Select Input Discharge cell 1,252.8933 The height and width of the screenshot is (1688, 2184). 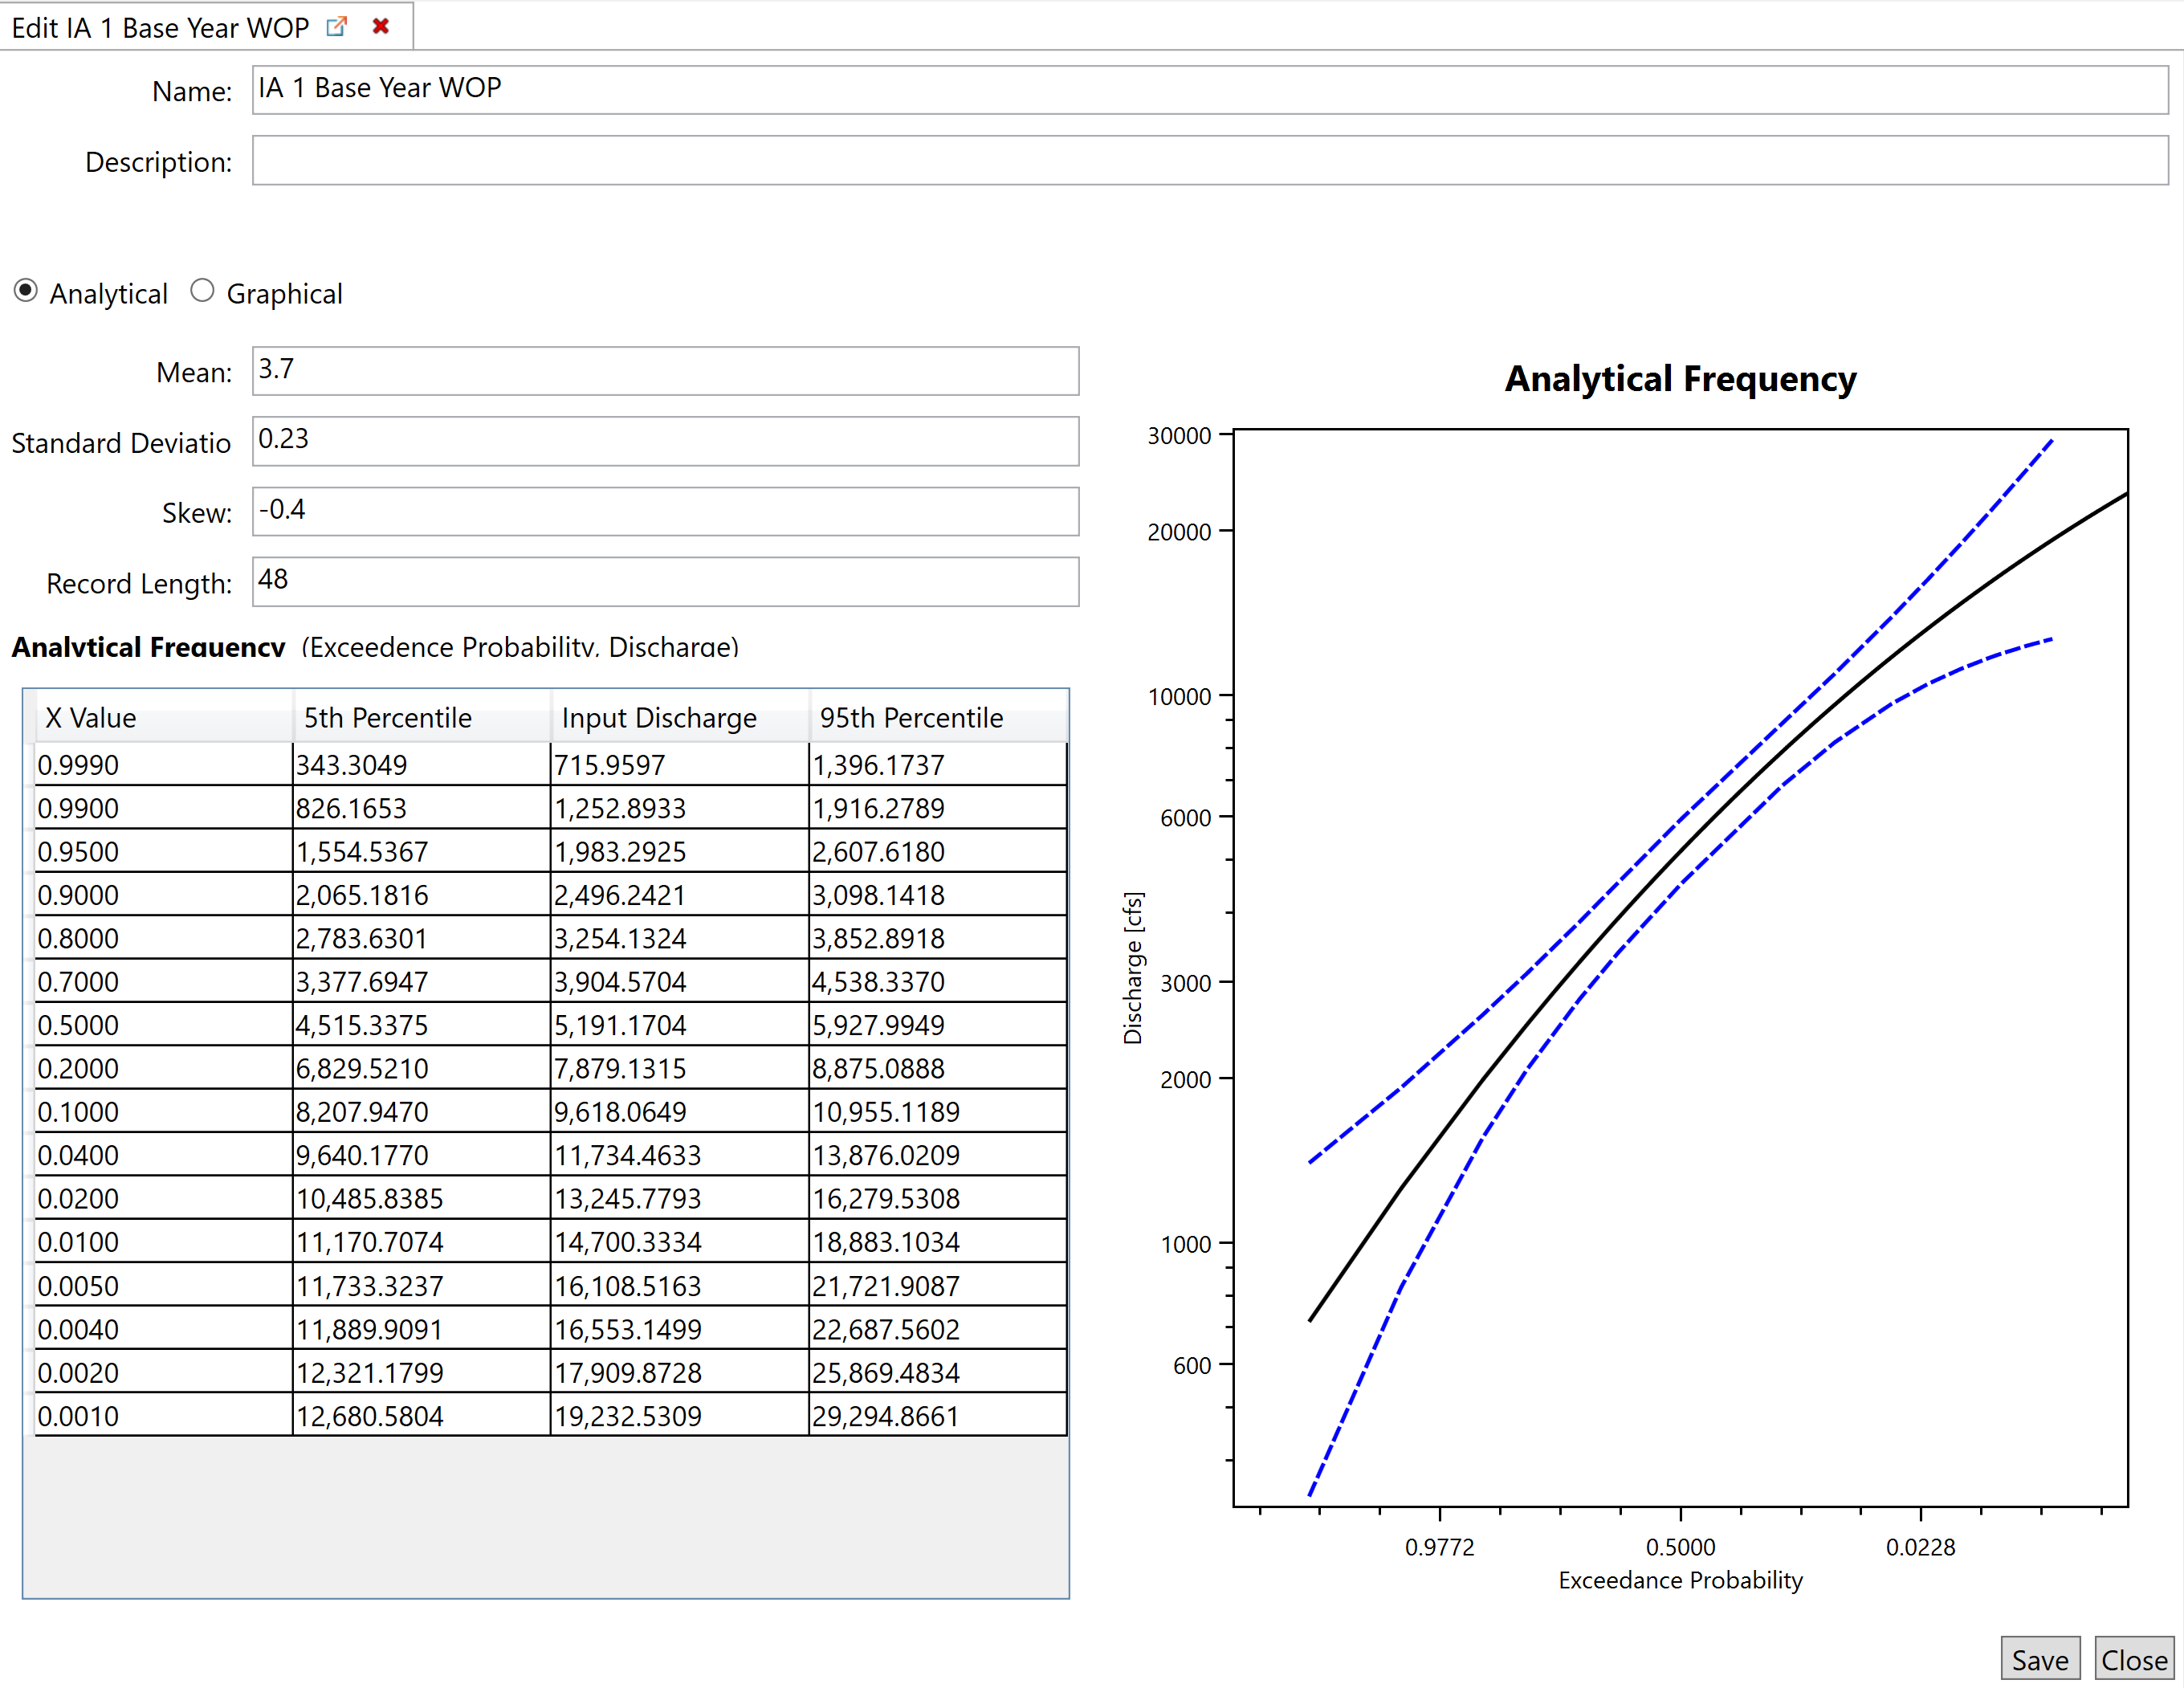pos(680,808)
